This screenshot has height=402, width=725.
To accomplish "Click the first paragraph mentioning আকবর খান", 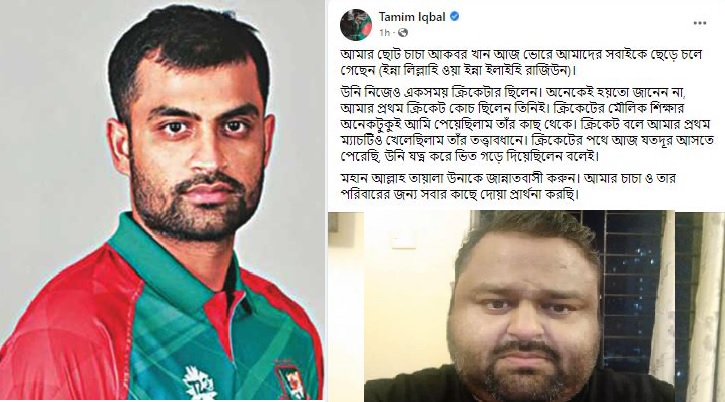I will pyautogui.click(x=521, y=62).
